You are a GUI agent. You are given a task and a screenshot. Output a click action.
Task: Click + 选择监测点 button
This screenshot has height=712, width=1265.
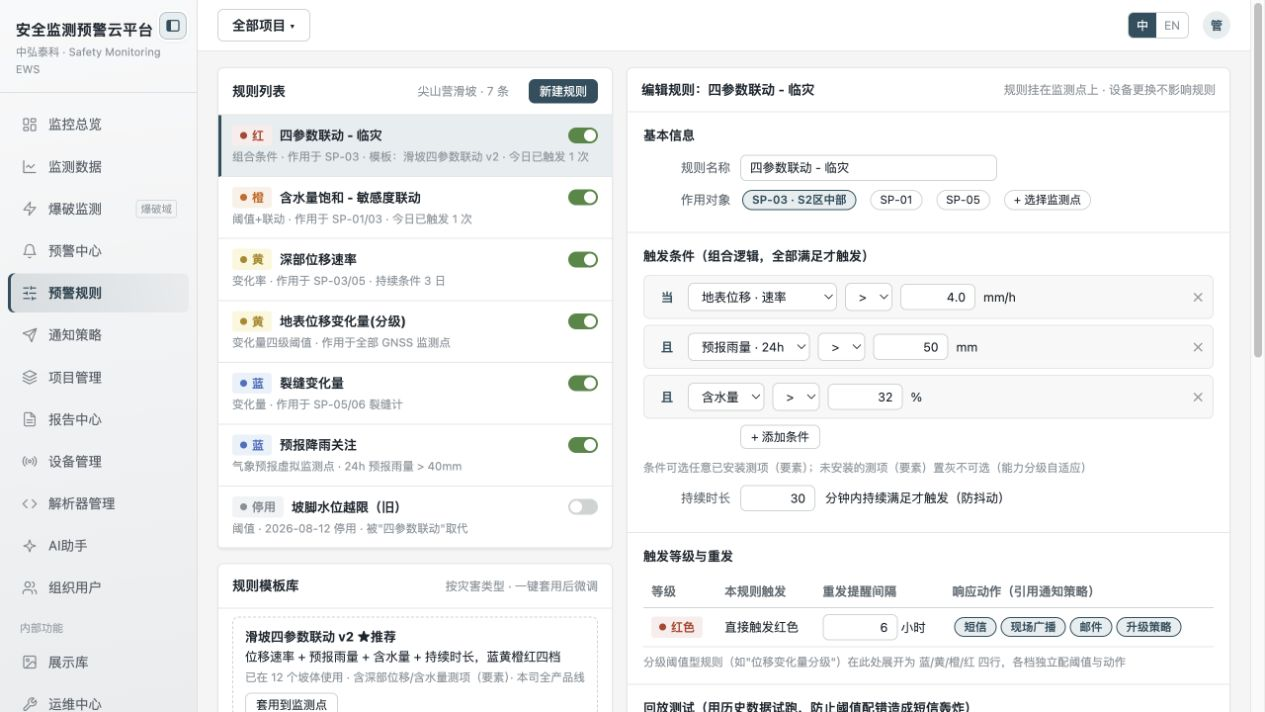1047,200
